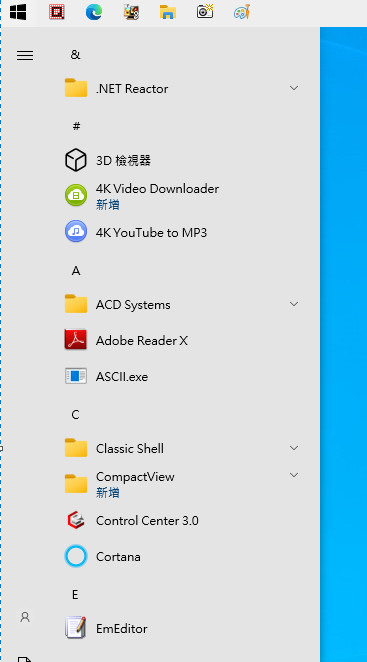Open the third taskbar app icon
The height and width of the screenshot is (662, 367).
(x=131, y=12)
